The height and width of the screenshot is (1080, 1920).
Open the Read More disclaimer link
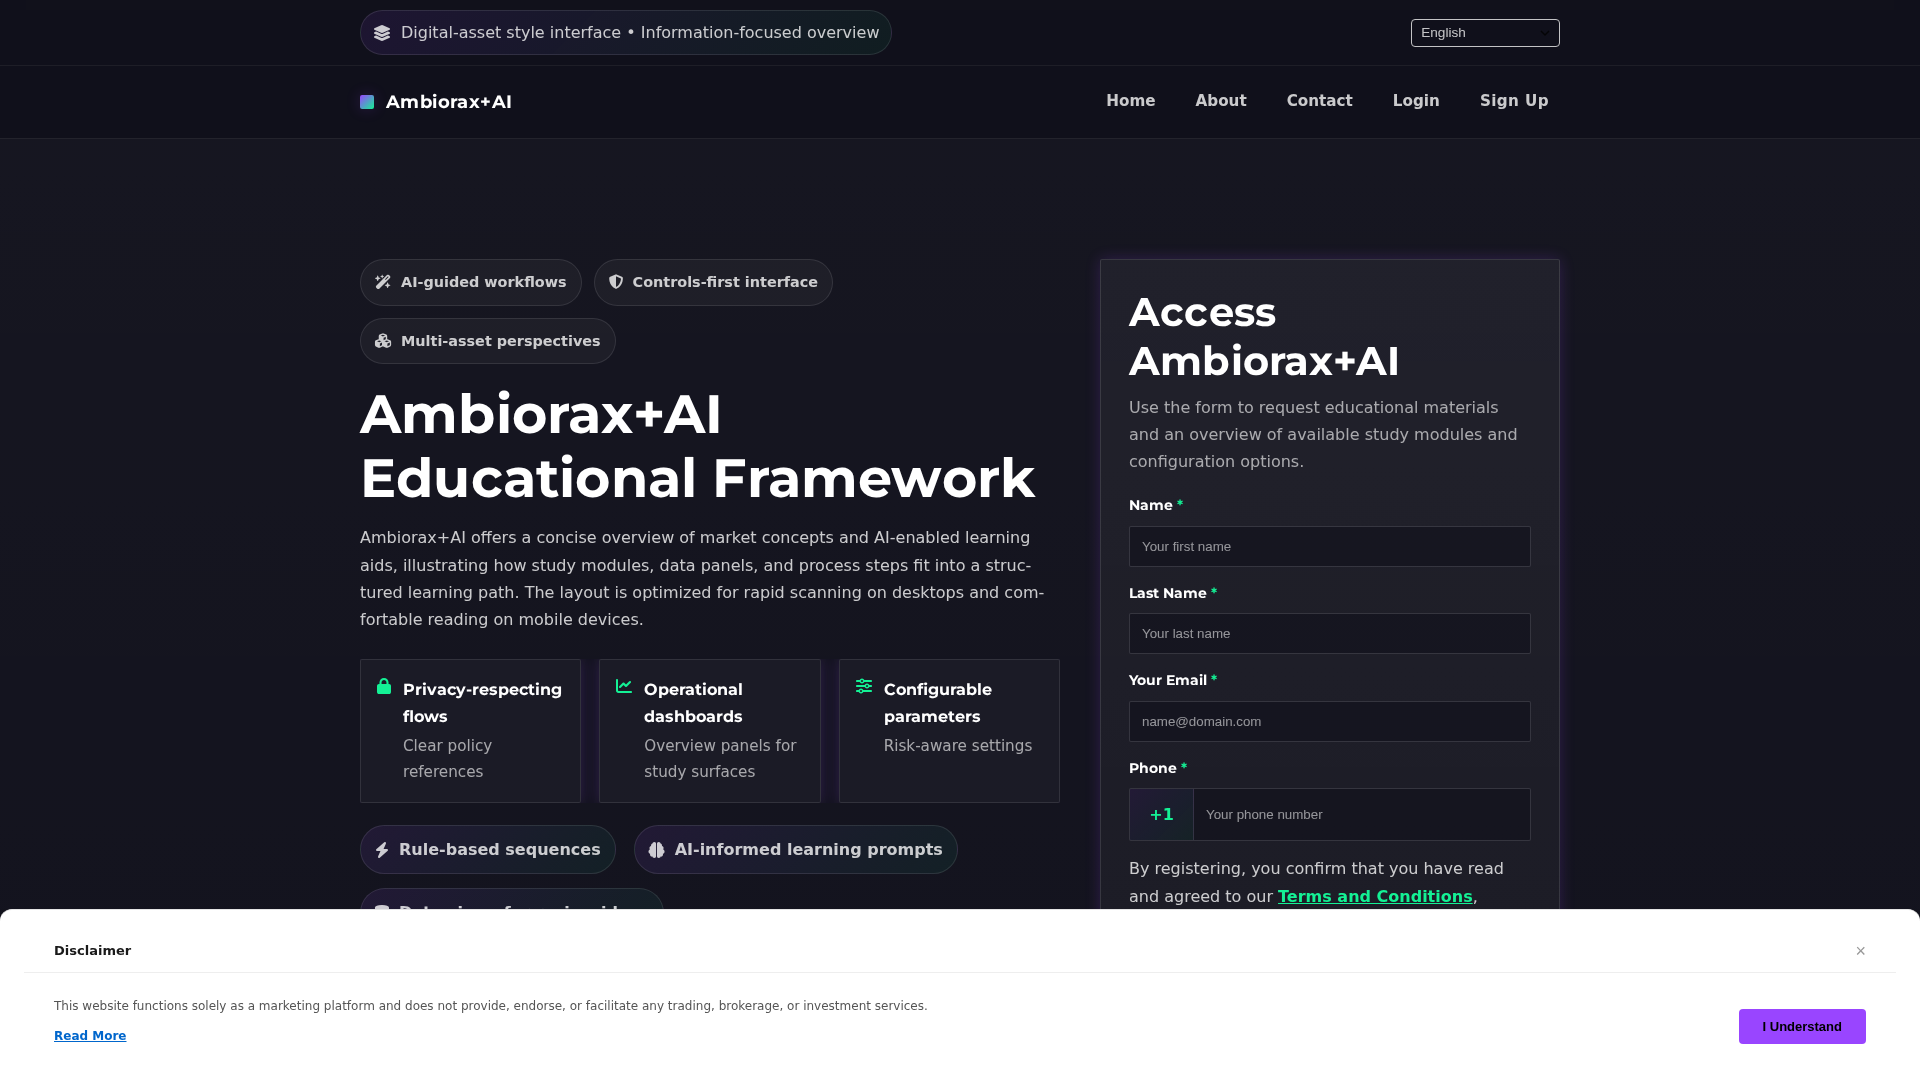coord(90,1036)
